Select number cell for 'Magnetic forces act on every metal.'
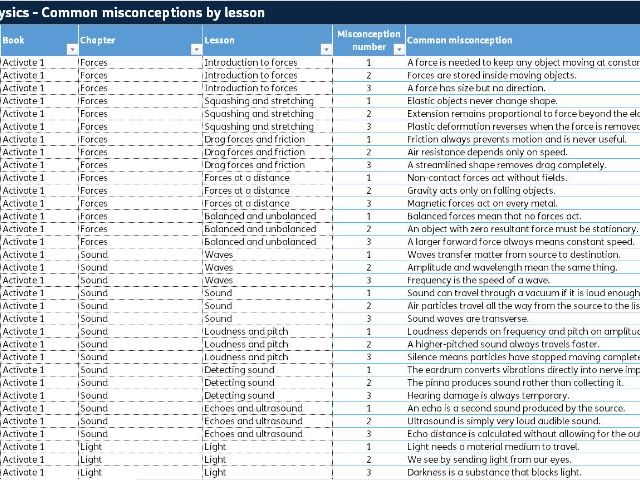The image size is (640, 480). pos(369,203)
